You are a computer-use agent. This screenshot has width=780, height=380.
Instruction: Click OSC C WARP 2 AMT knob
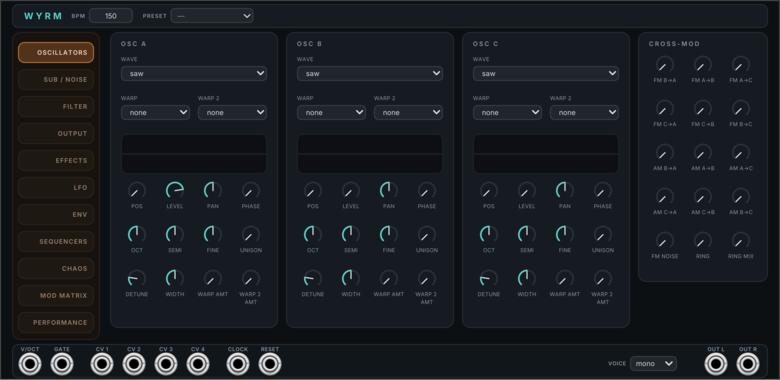tap(603, 279)
